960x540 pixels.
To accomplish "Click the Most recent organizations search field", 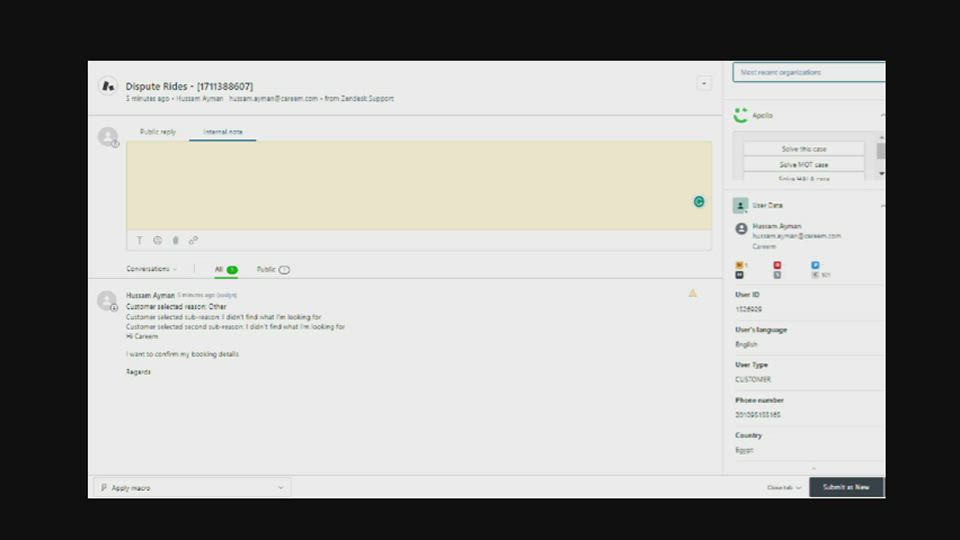I will point(809,72).
